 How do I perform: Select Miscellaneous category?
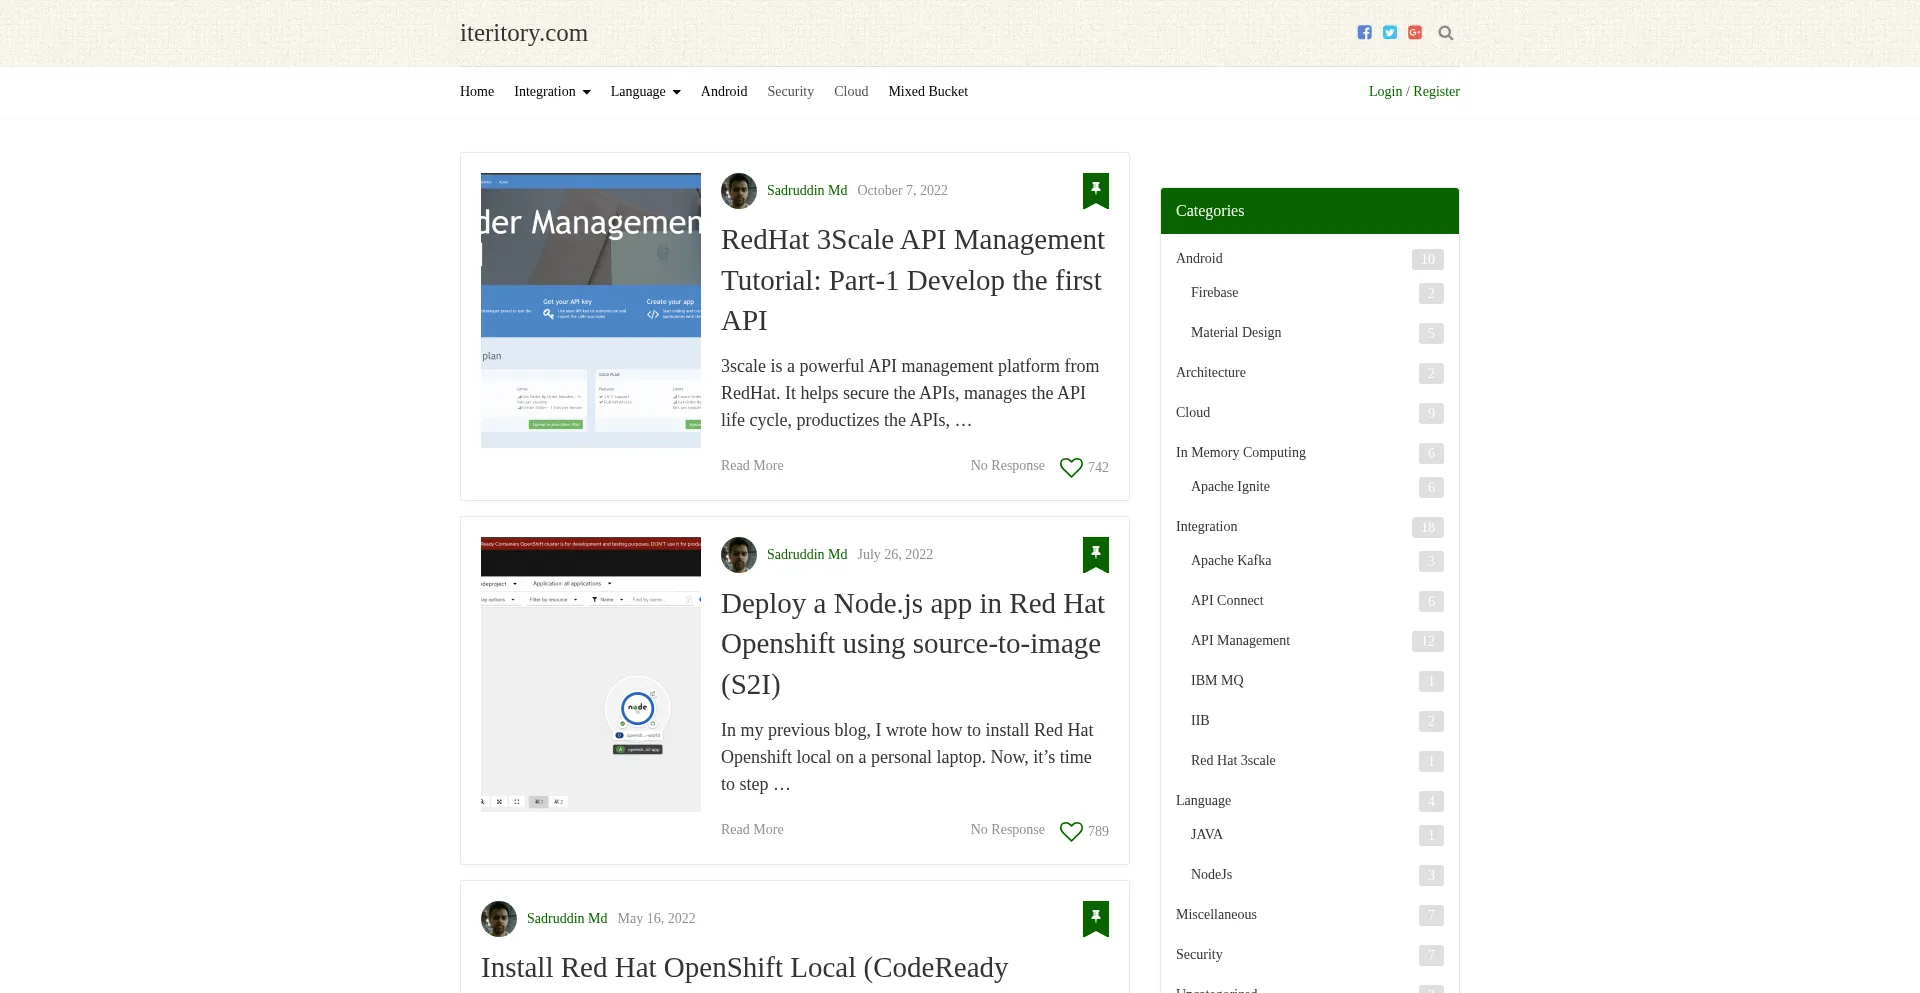(1216, 914)
